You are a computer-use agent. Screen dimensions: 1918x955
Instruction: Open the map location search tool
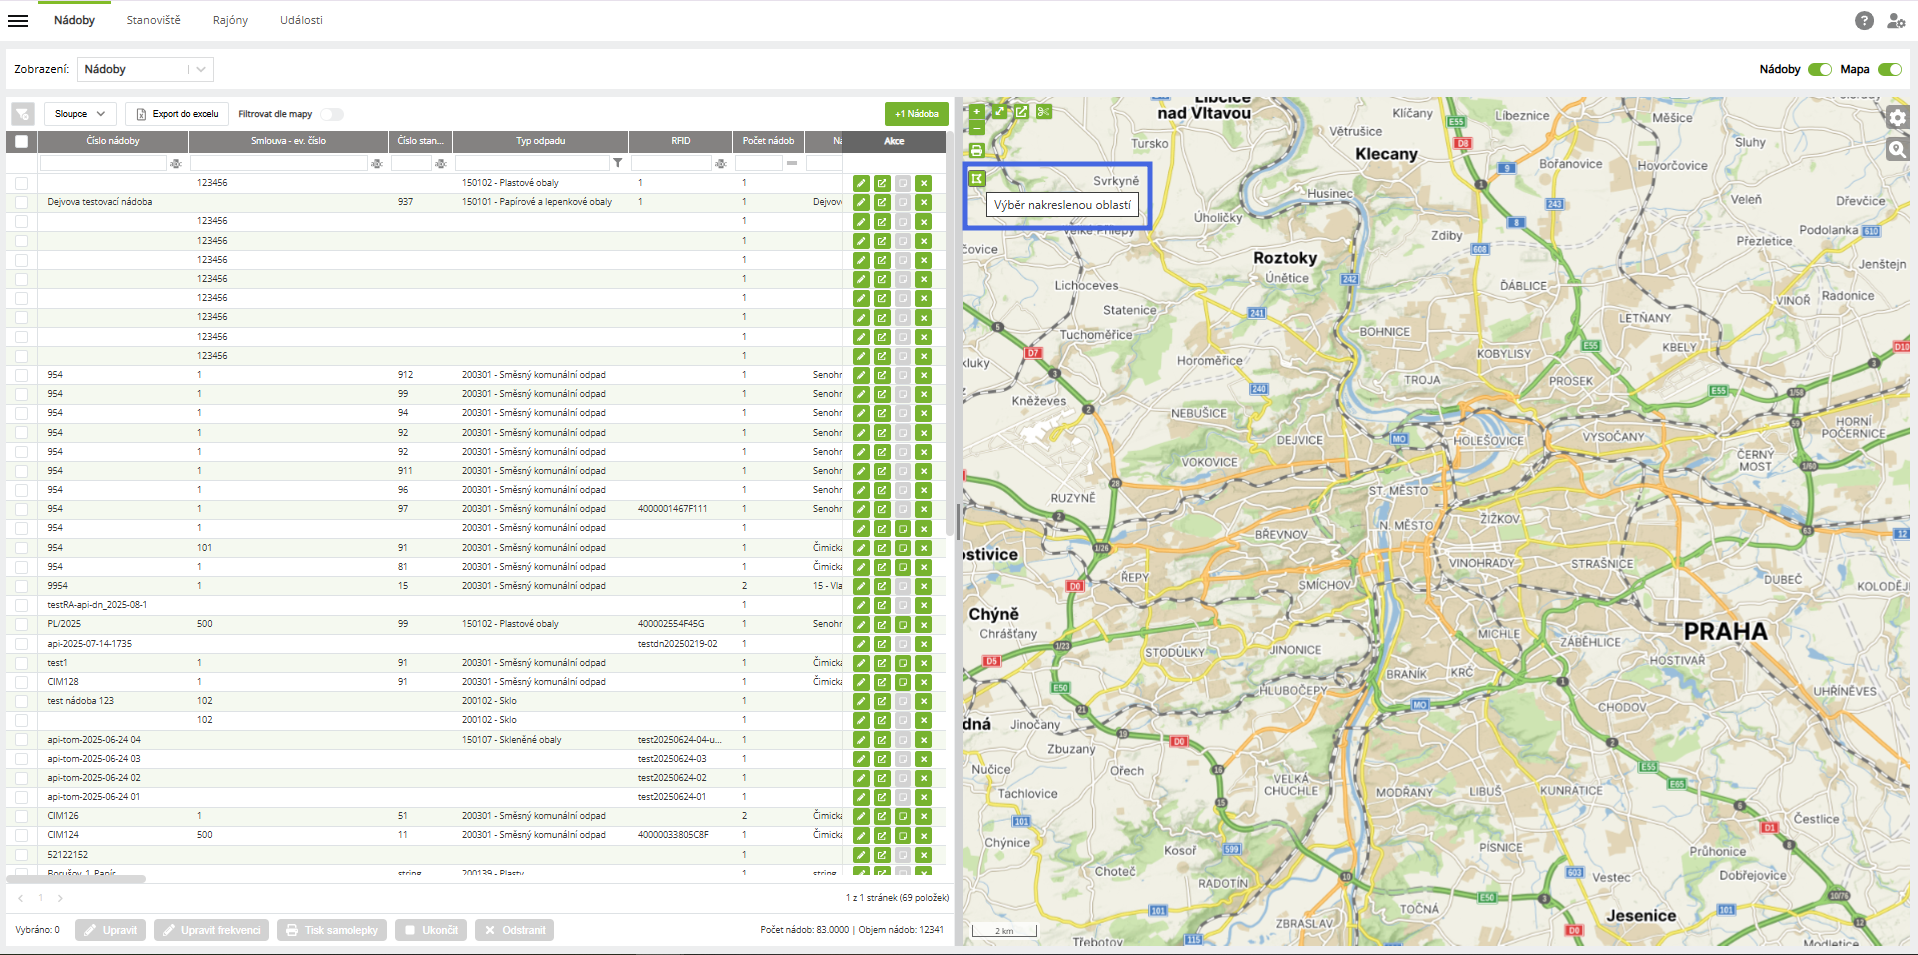tap(1897, 150)
